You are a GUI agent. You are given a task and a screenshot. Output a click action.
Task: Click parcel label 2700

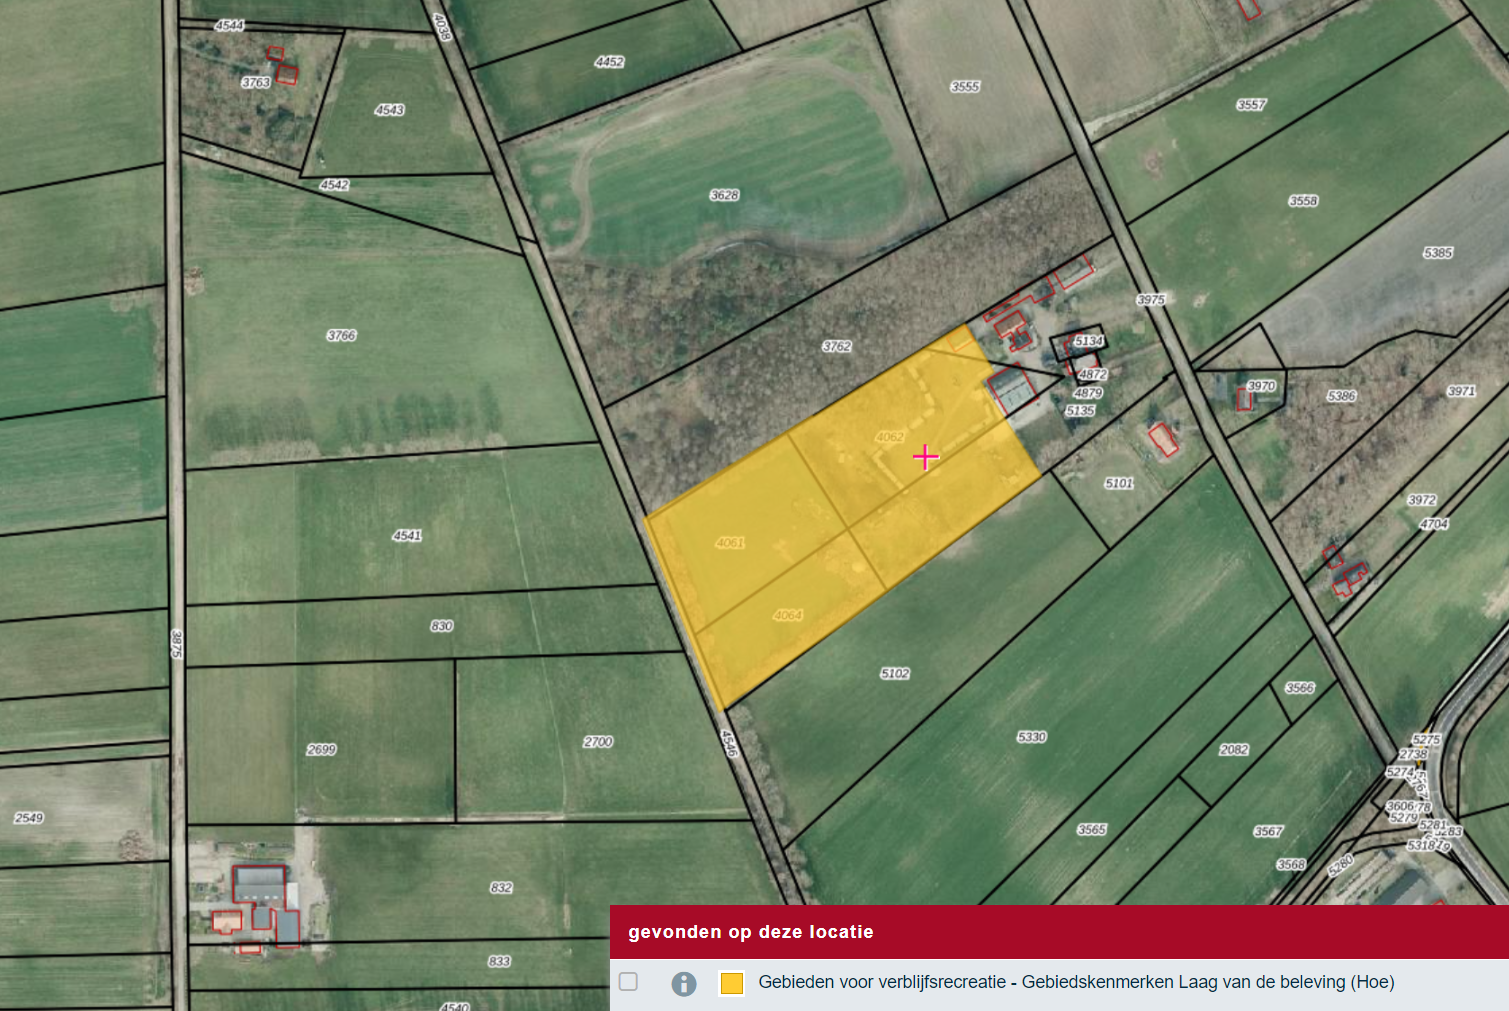[598, 742]
